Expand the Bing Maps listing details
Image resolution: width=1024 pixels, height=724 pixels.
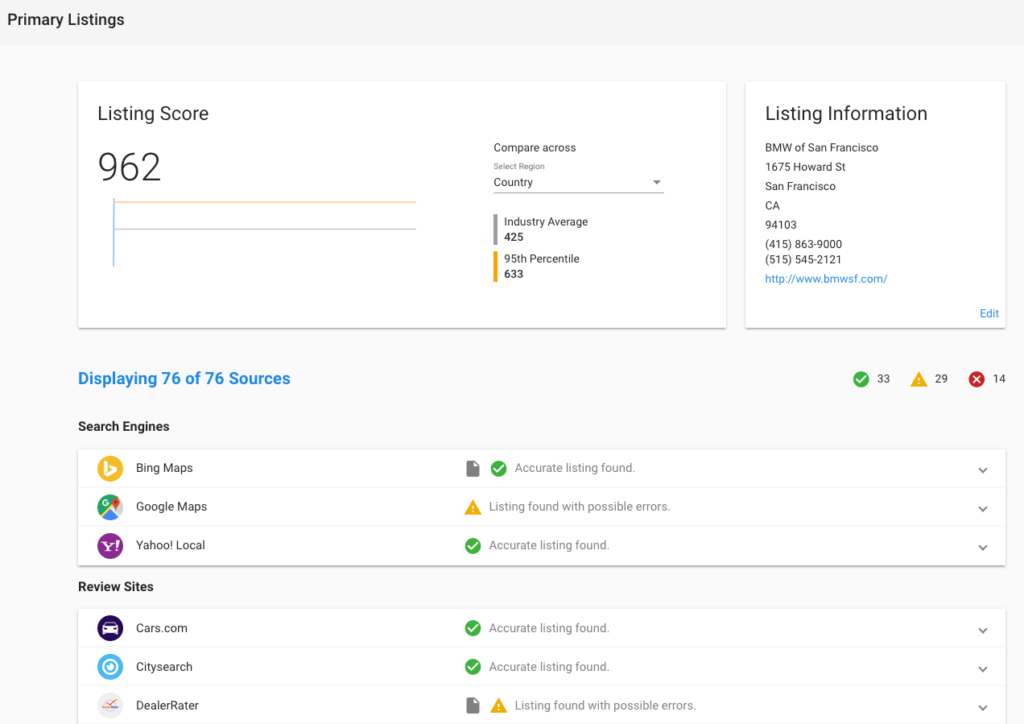(983, 468)
